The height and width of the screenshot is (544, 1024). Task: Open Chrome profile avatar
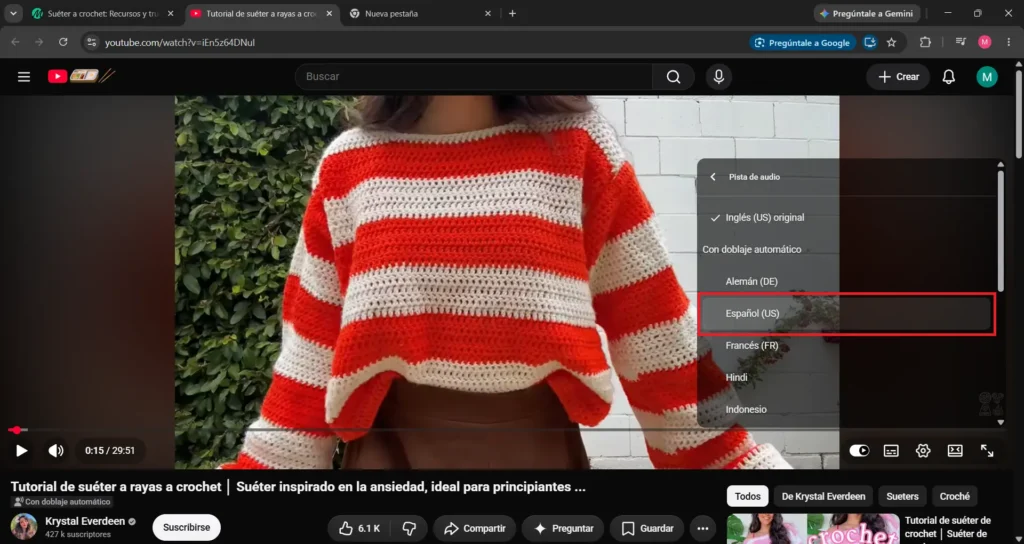point(985,42)
